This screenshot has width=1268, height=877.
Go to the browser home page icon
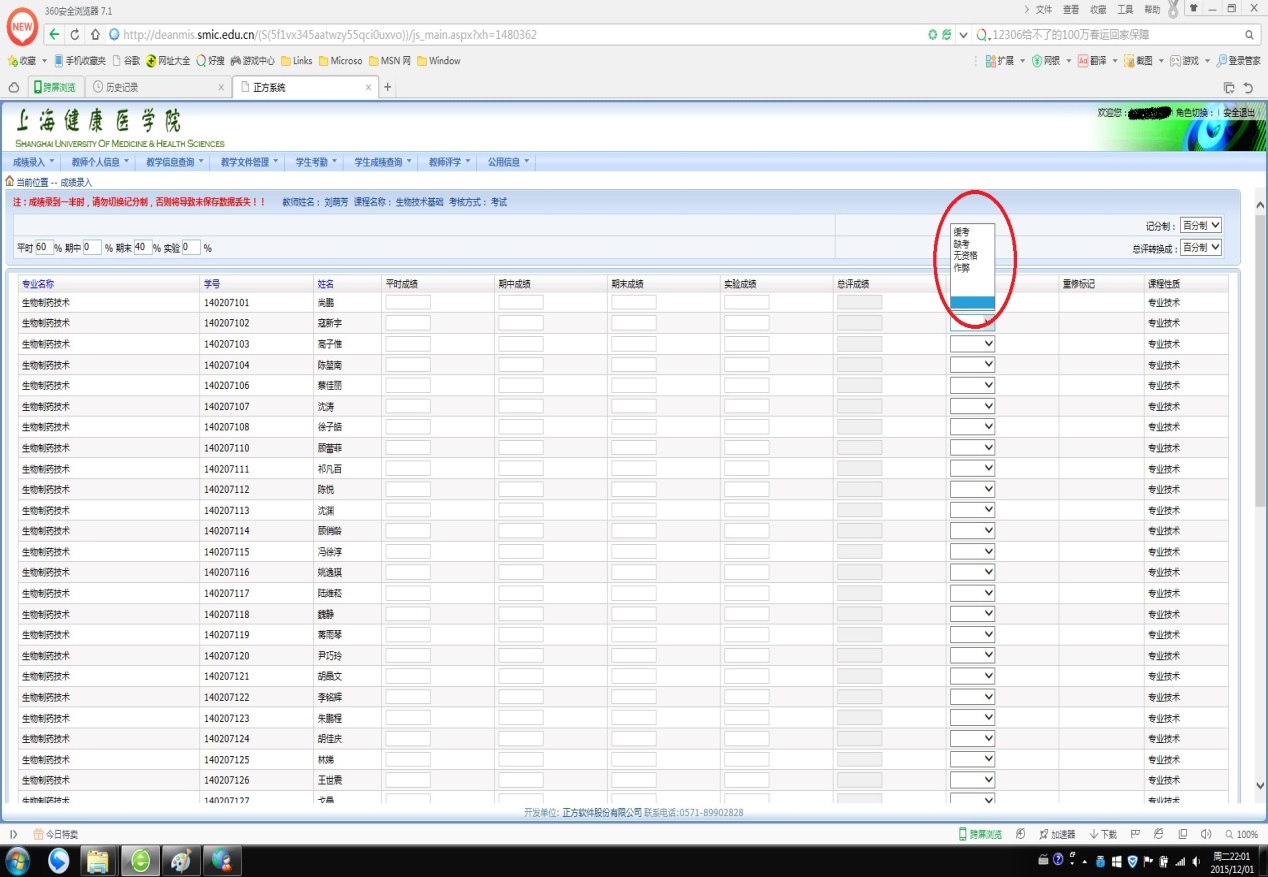95,35
